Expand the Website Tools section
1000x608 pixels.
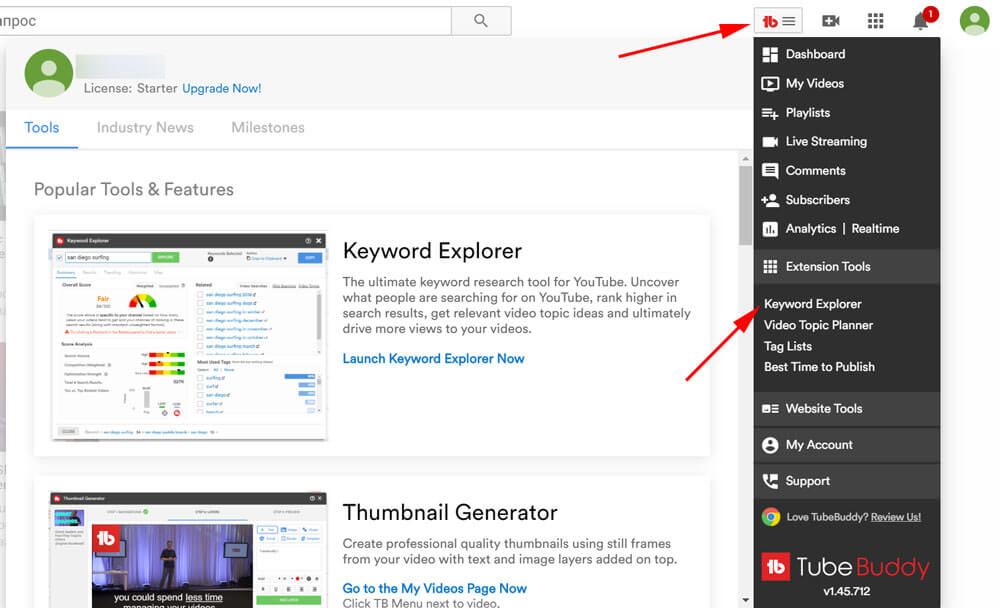[x=823, y=408]
